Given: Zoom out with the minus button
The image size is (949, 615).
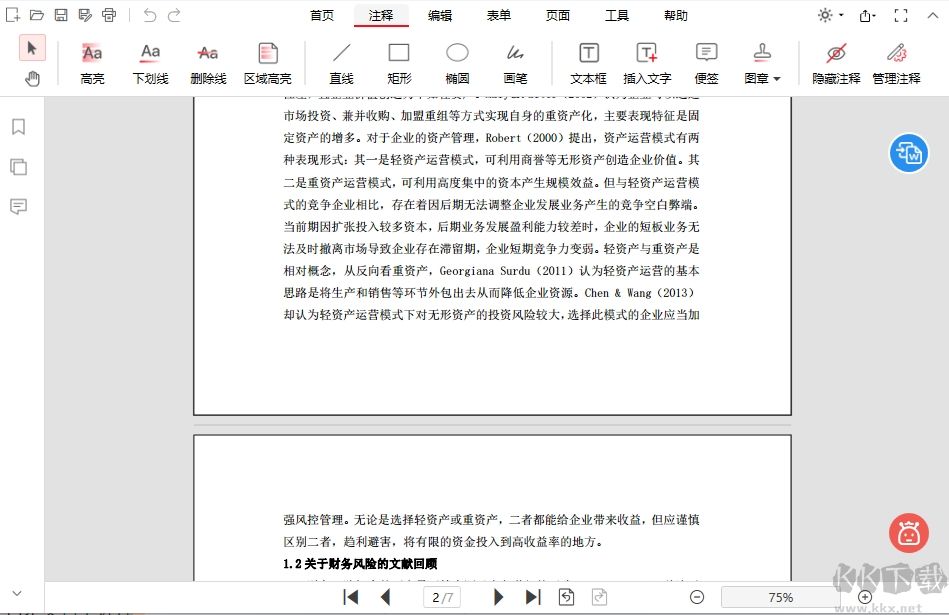Looking at the screenshot, I should coord(697,597).
